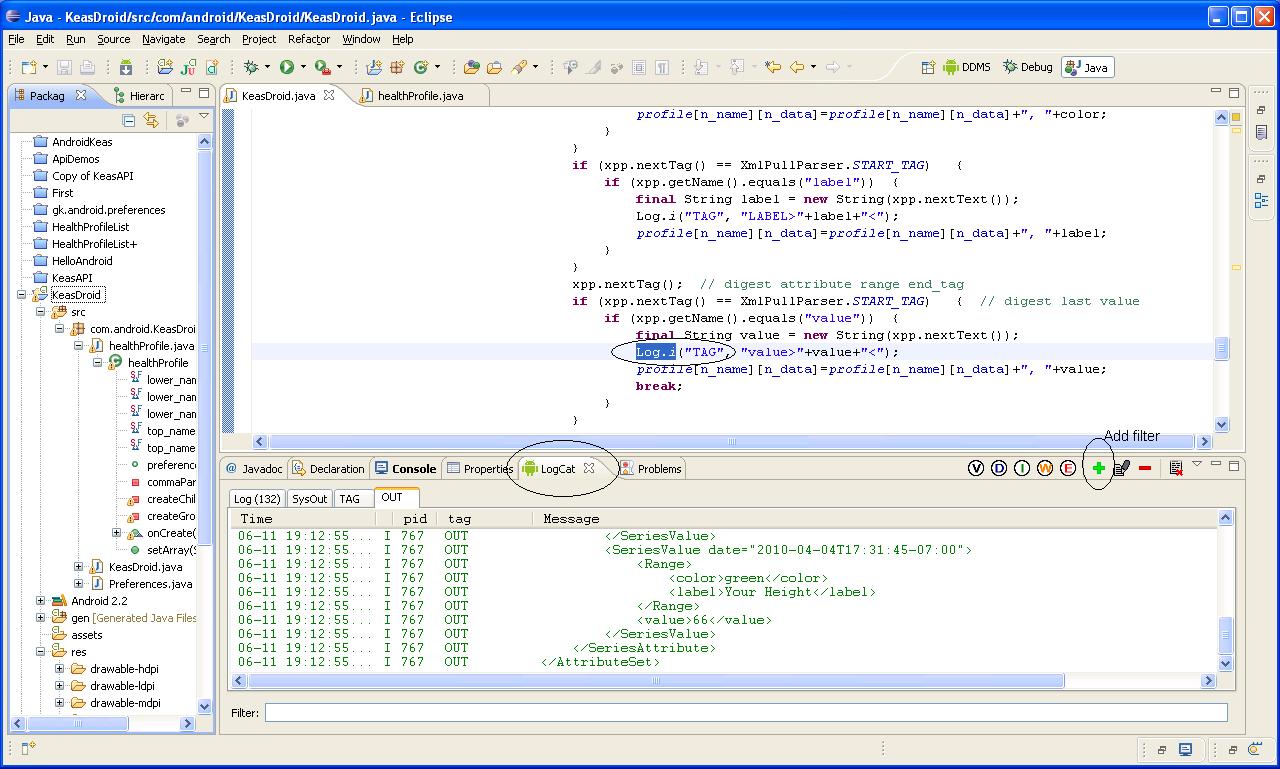The image size is (1280, 769).
Task: Click the Edit filter pencil icon in LogCat
Action: (1121, 468)
